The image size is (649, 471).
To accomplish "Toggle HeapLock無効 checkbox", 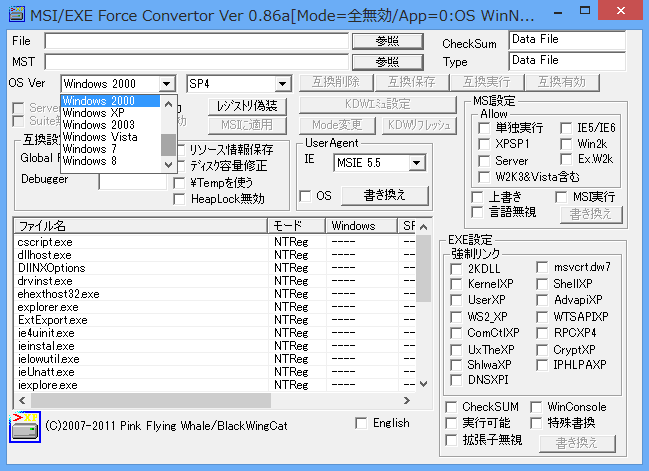I will [x=179, y=199].
